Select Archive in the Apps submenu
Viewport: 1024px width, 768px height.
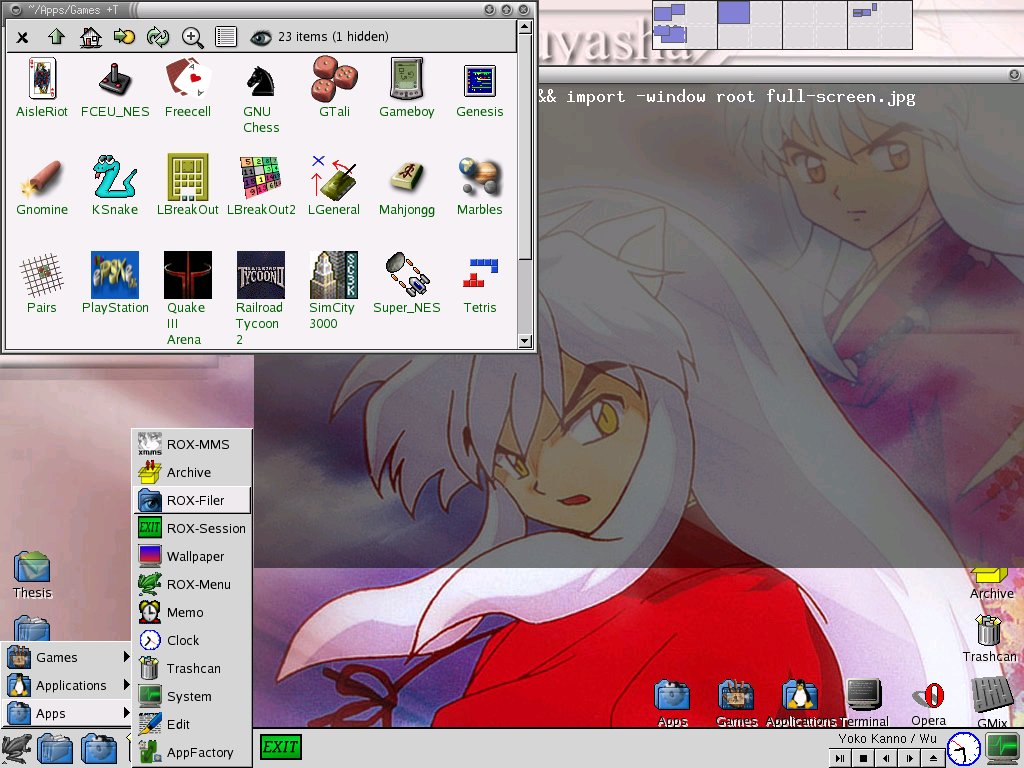192,472
